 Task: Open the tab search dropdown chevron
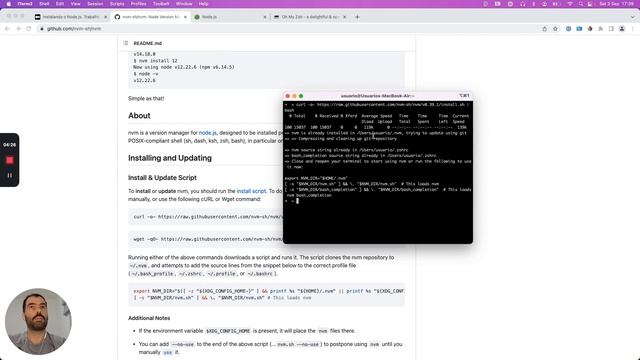(632, 17)
